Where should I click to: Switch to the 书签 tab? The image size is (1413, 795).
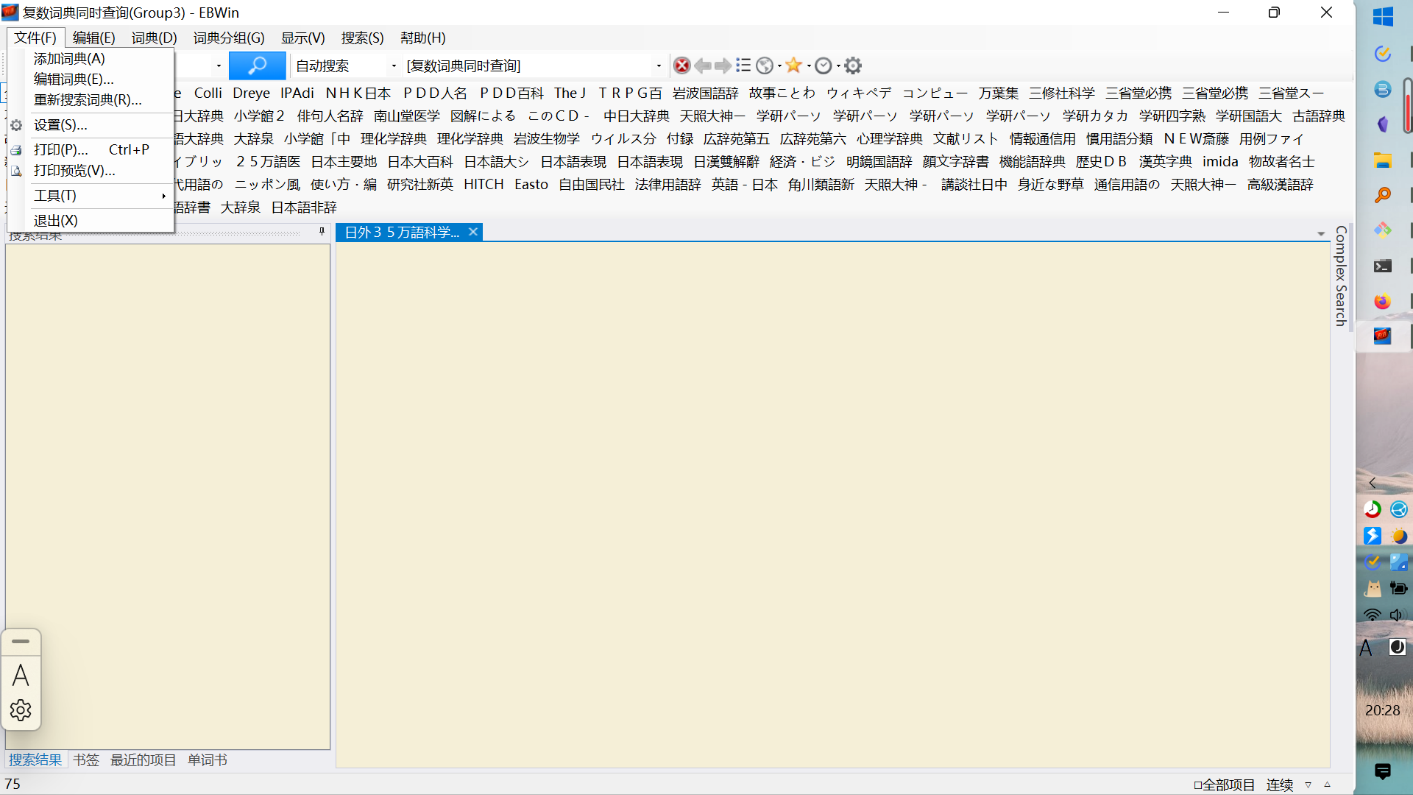tap(86, 760)
